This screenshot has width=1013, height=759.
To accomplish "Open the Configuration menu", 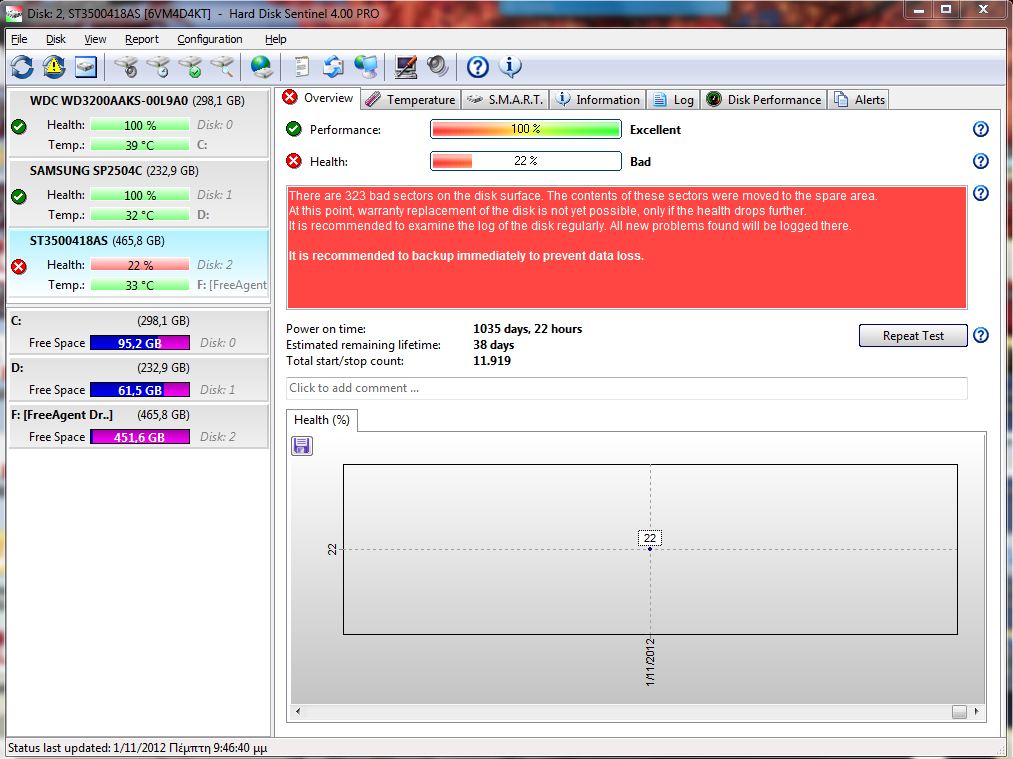I will pos(209,39).
